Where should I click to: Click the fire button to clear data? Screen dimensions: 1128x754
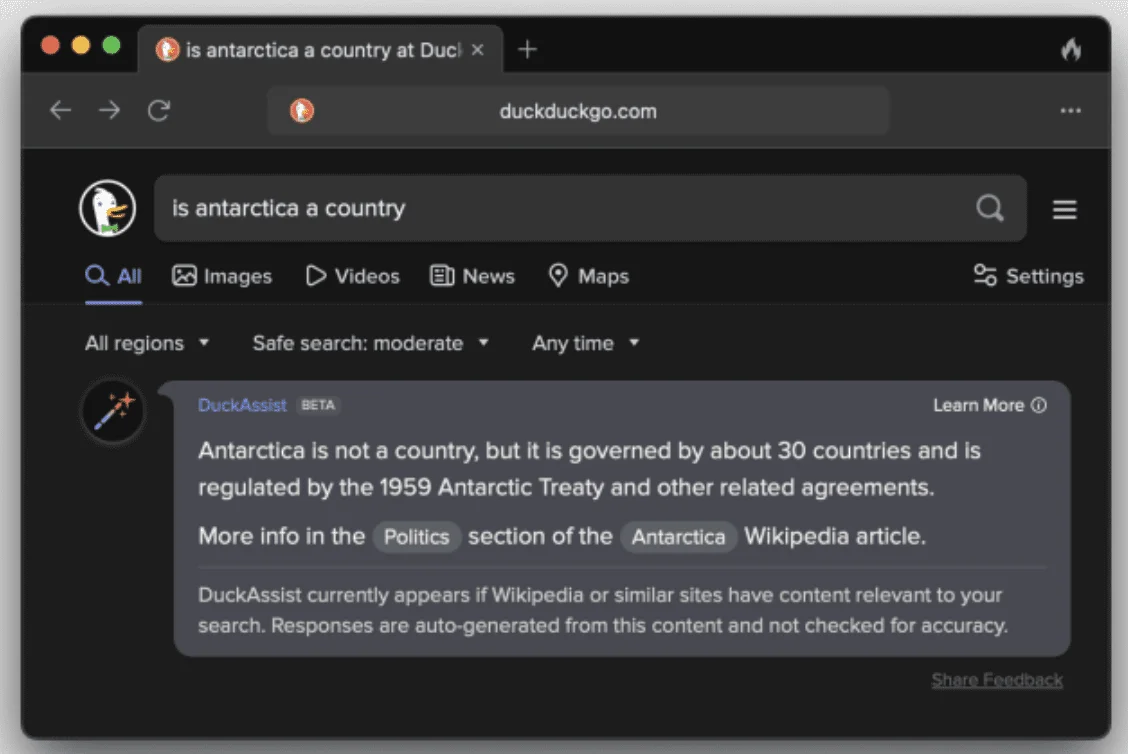[1071, 49]
